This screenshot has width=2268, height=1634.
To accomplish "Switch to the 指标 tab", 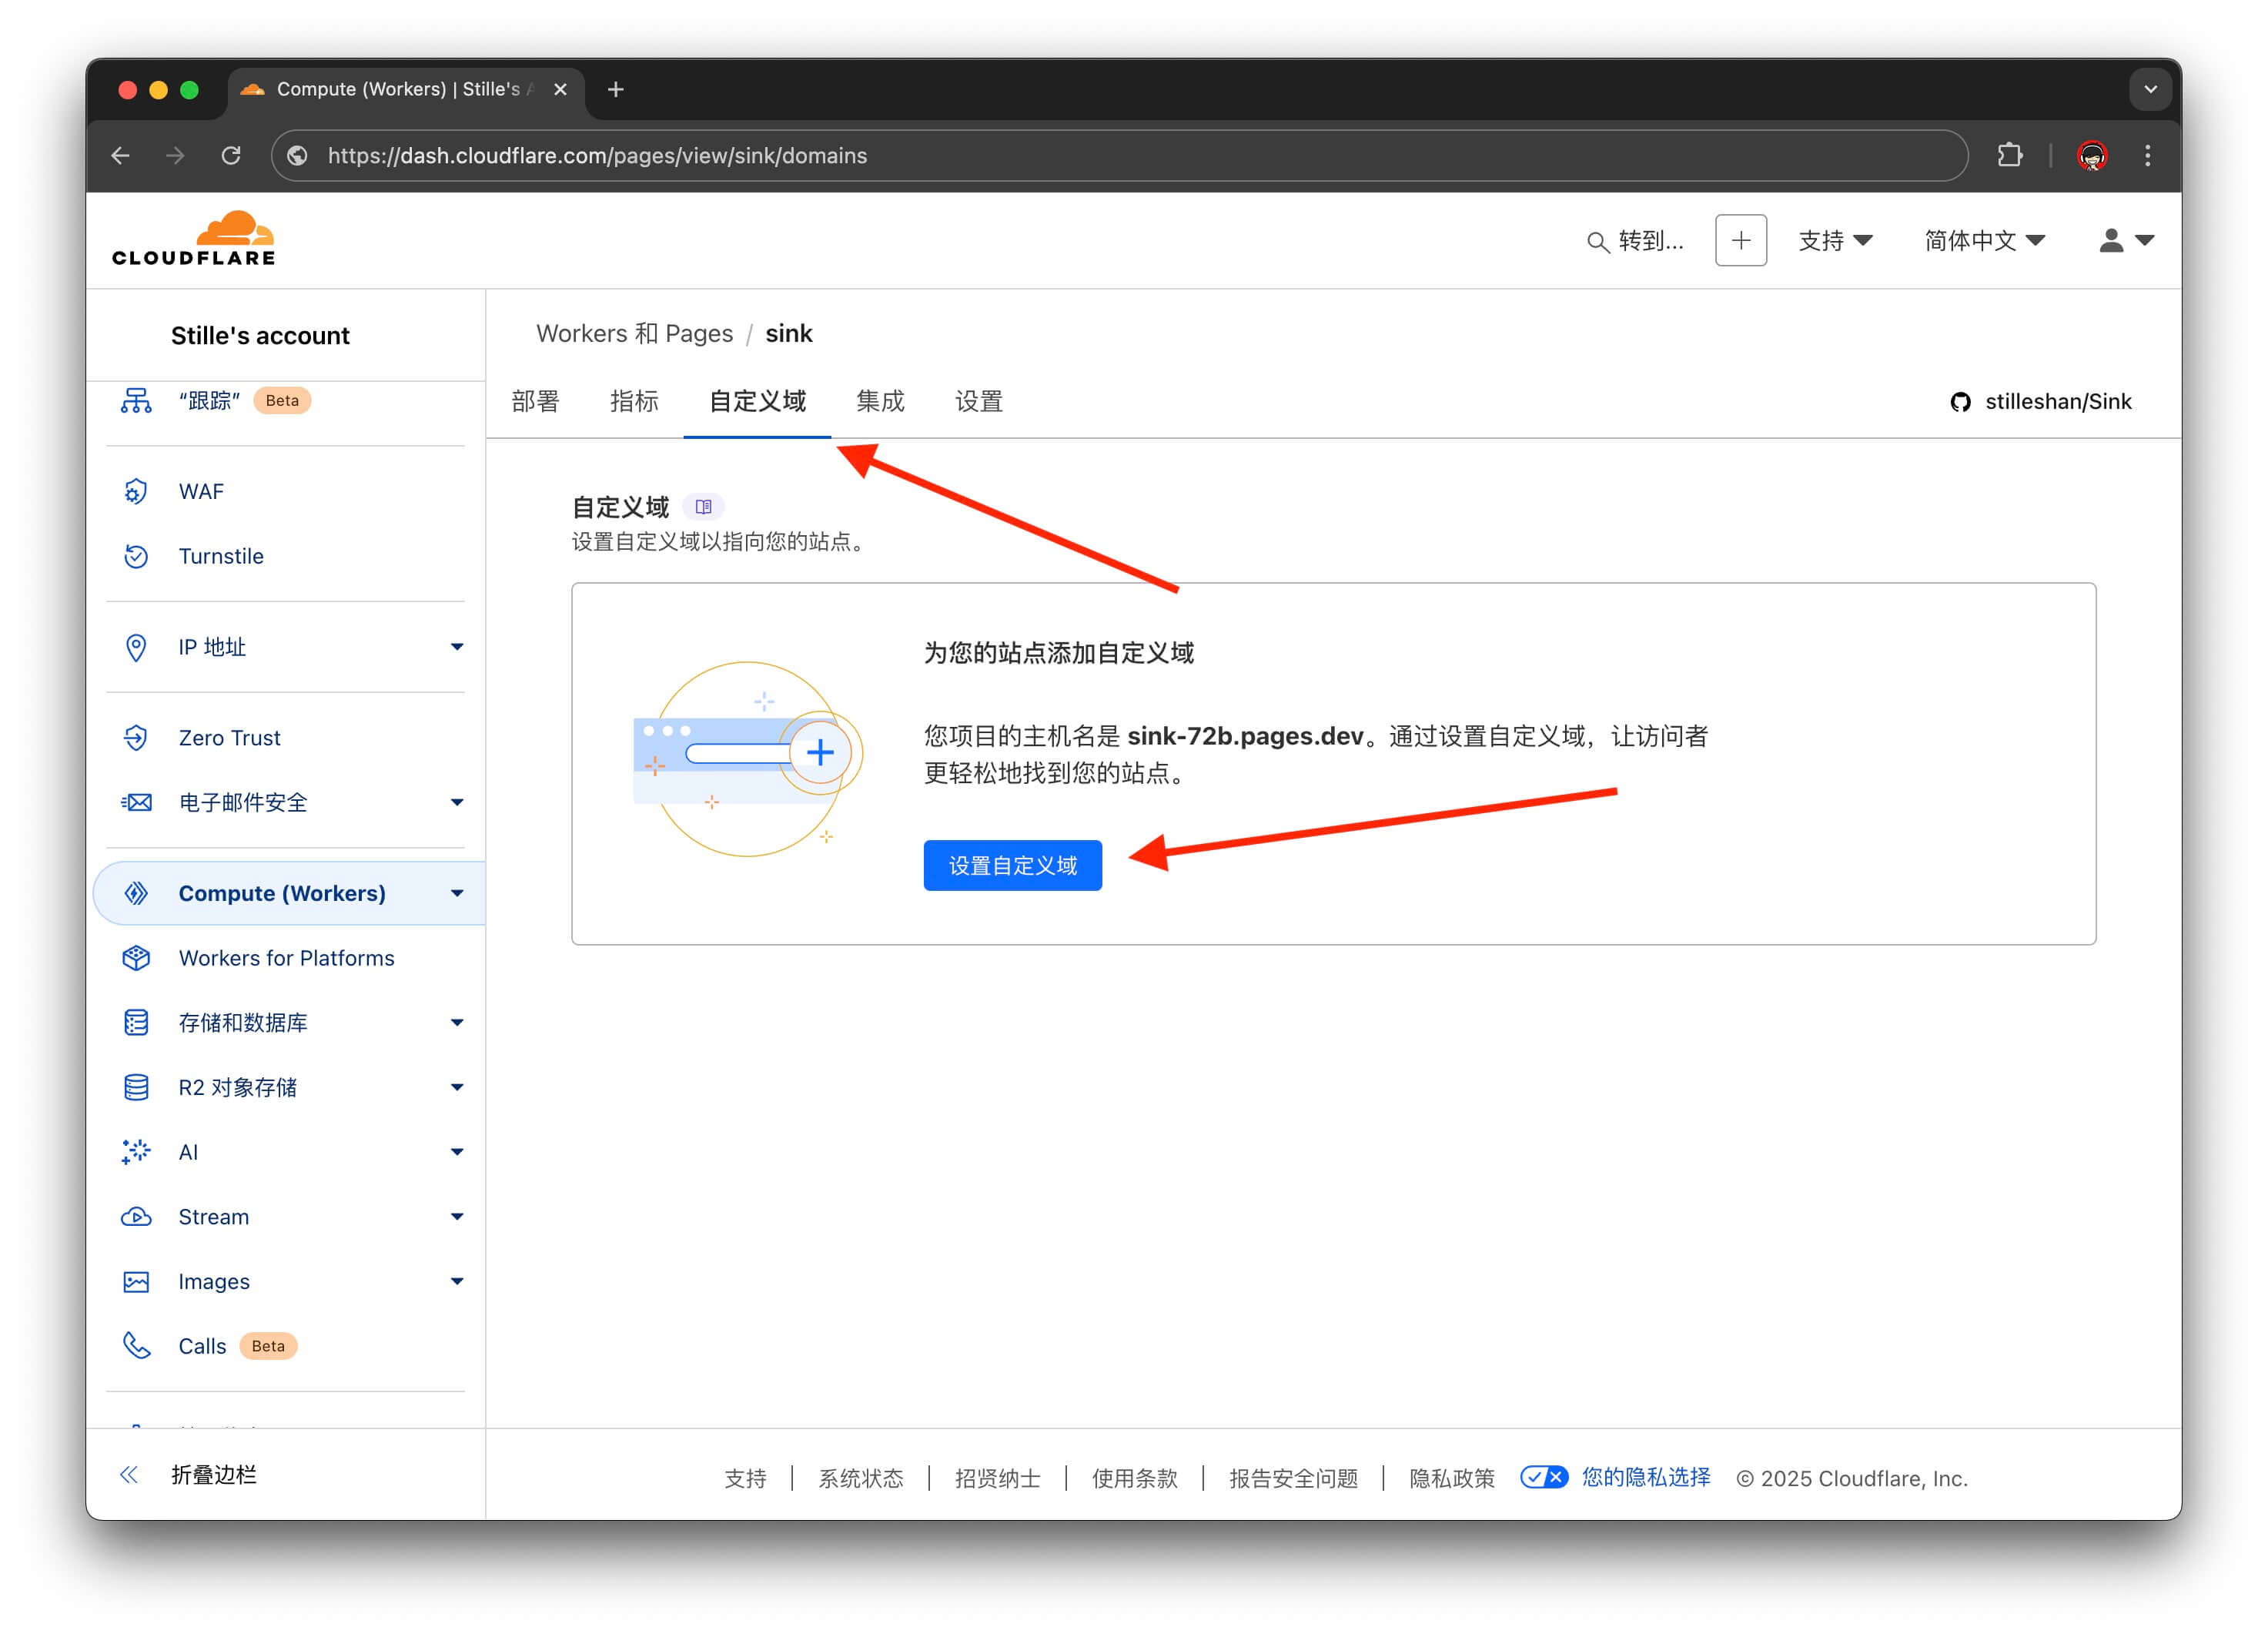I will pos(634,401).
